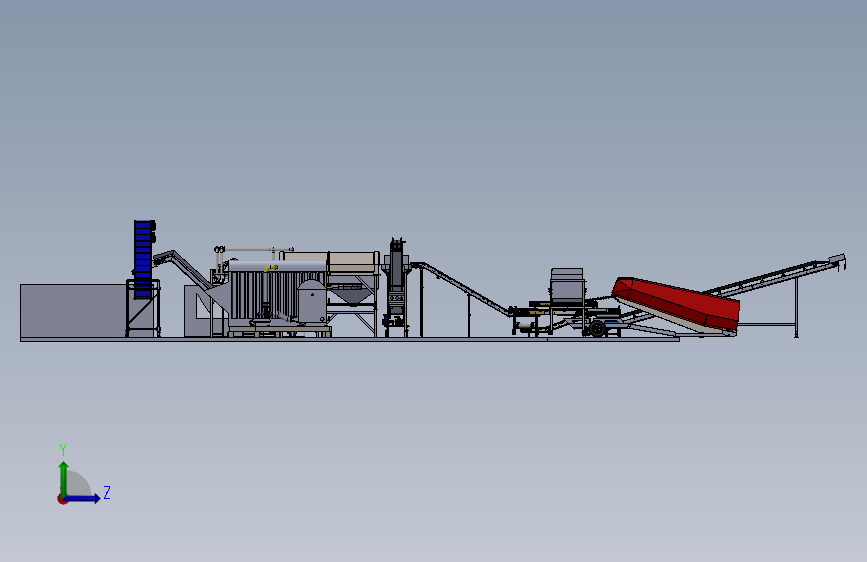
Task: Select the central dark vertical elevator tower
Action: pyautogui.click(x=395, y=287)
